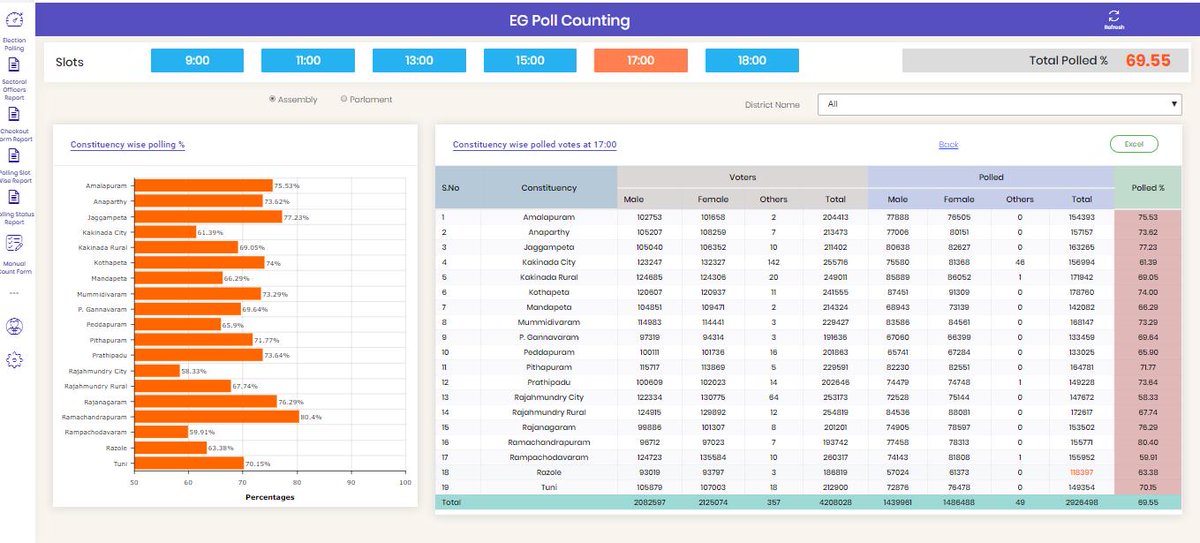This screenshot has width=1200, height=543.
Task: Click the Back link
Action: click(948, 145)
